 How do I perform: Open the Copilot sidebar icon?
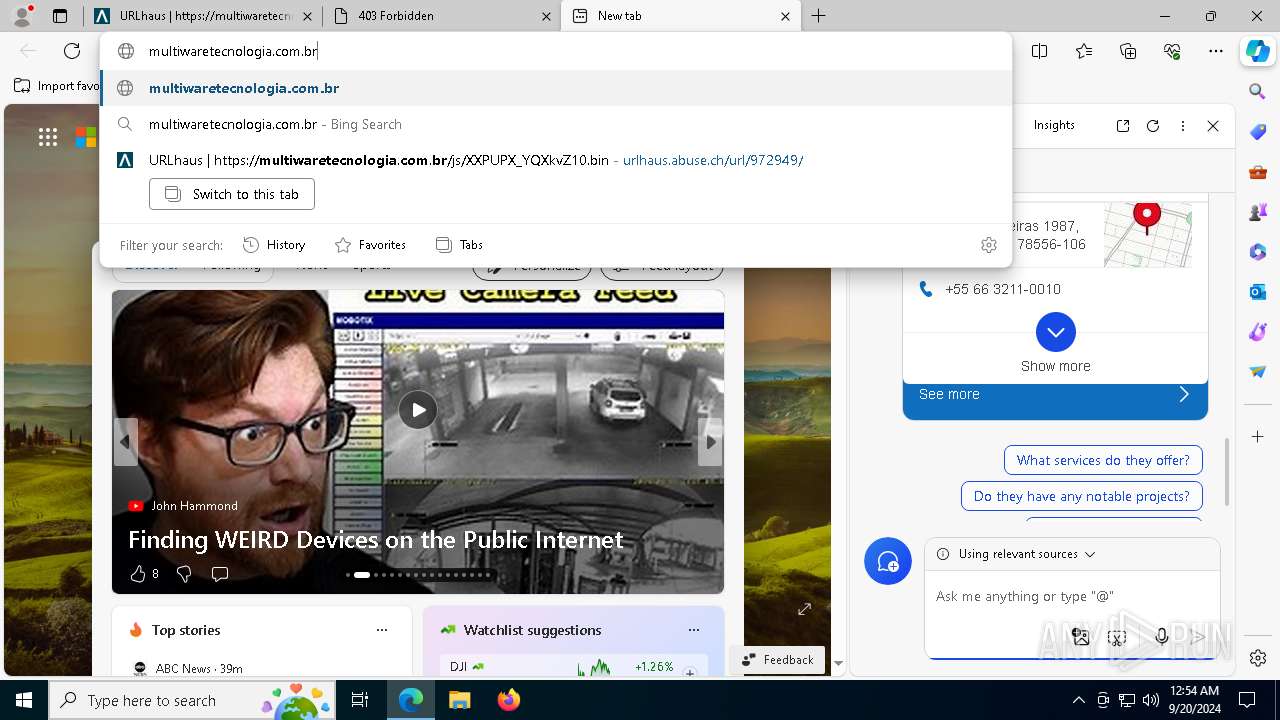[x=1257, y=51]
